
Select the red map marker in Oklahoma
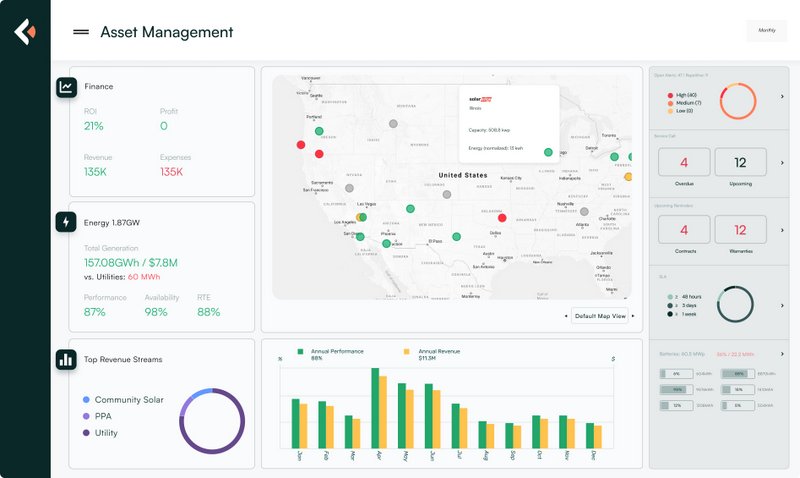coord(502,218)
